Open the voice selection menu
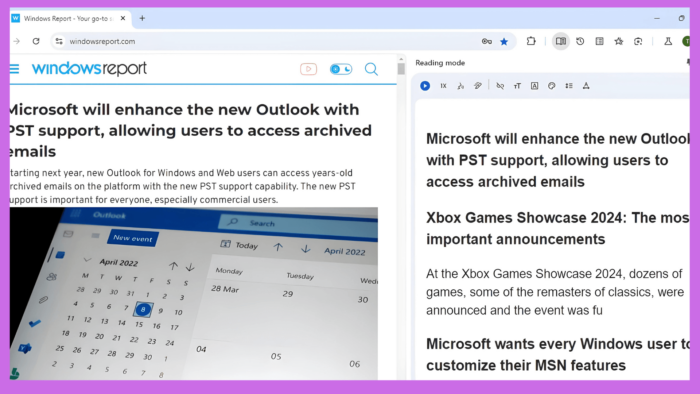 point(461,86)
